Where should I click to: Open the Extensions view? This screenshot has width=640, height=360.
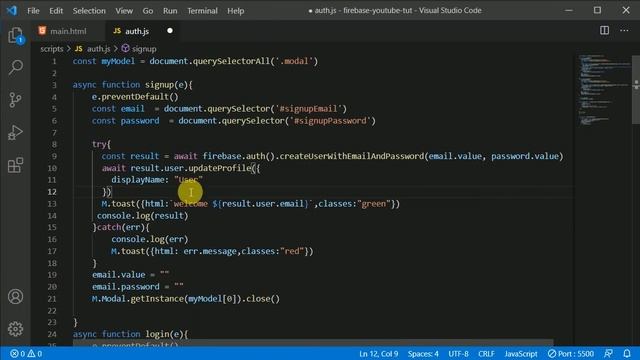[x=16, y=165]
